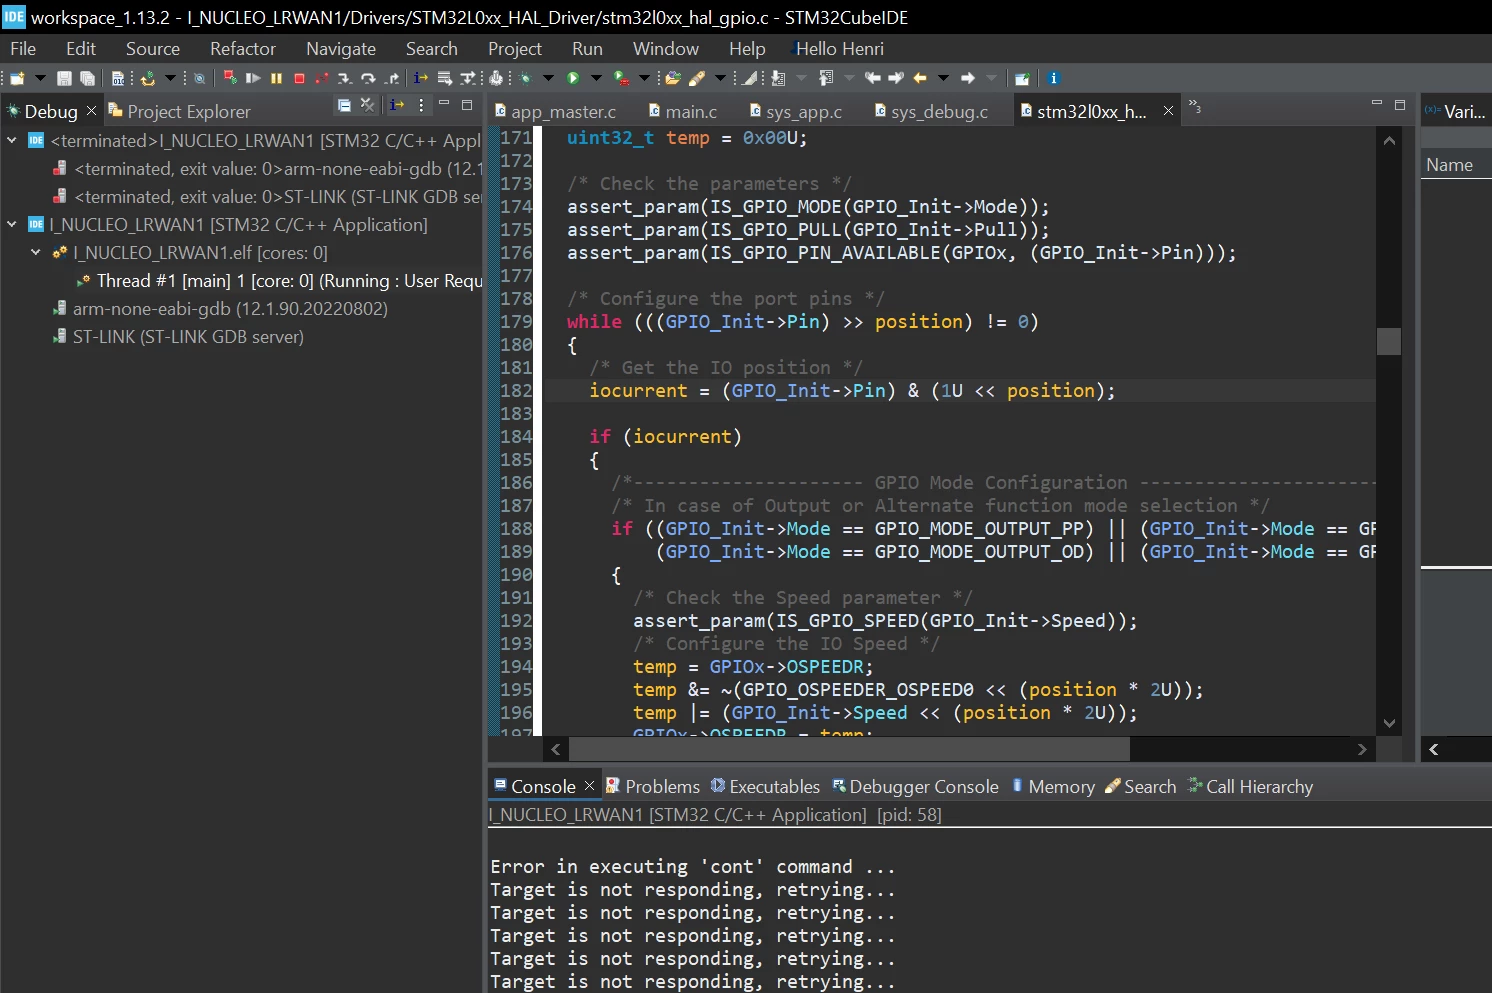Switch to the Problems tab

click(x=653, y=786)
